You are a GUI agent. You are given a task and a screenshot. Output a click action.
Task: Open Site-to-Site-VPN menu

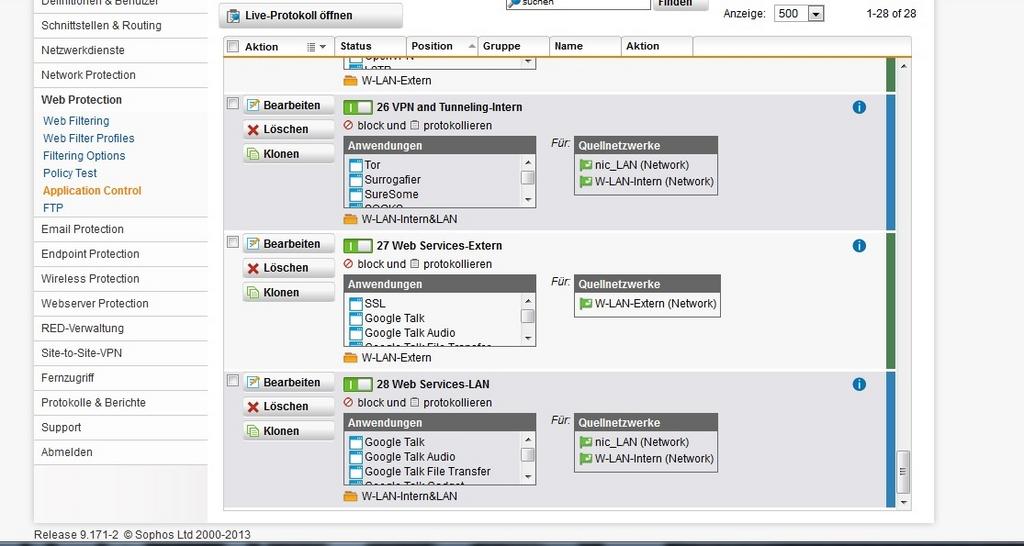tap(121, 353)
